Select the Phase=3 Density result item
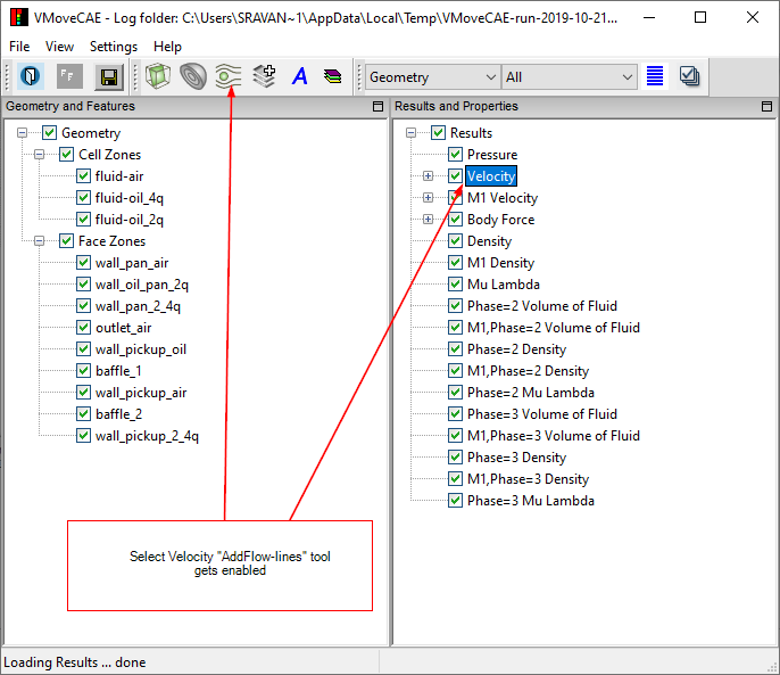 tap(516, 458)
